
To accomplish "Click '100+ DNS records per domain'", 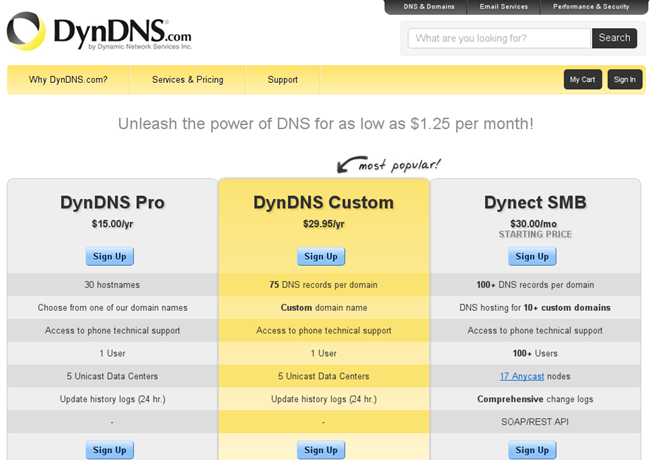I will 535,285.
